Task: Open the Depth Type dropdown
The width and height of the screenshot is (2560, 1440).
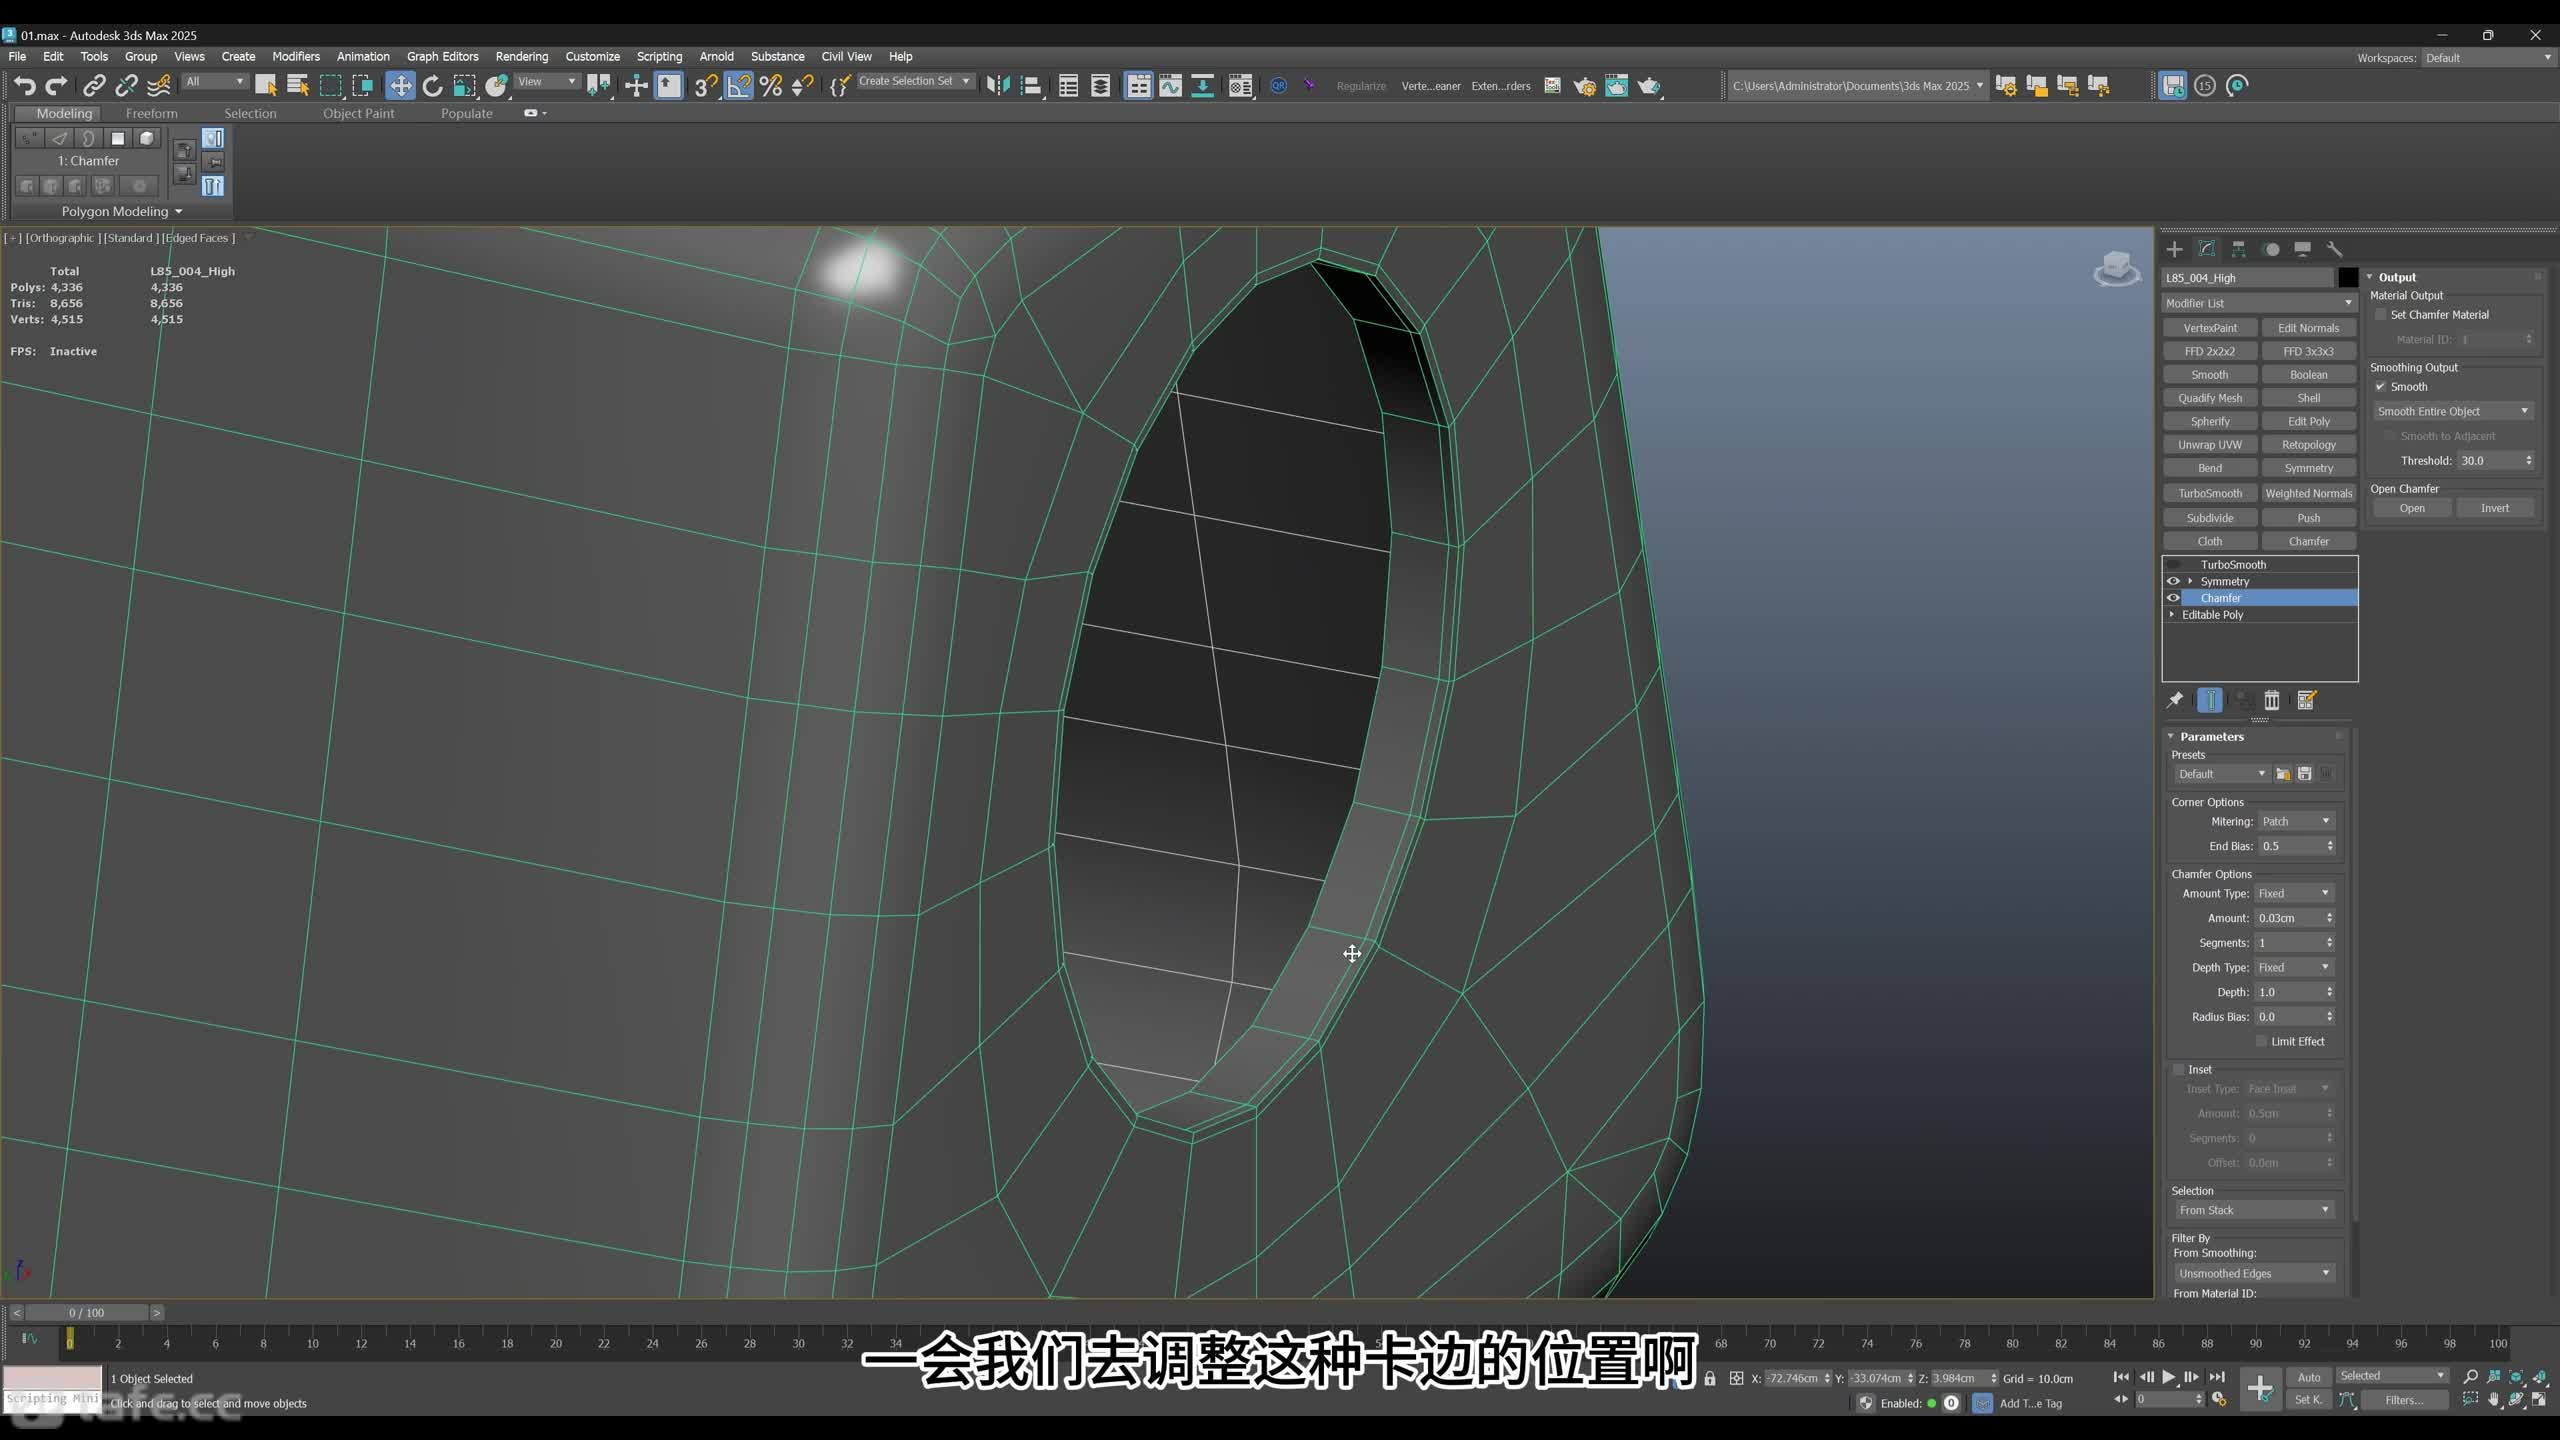Action: [2294, 967]
